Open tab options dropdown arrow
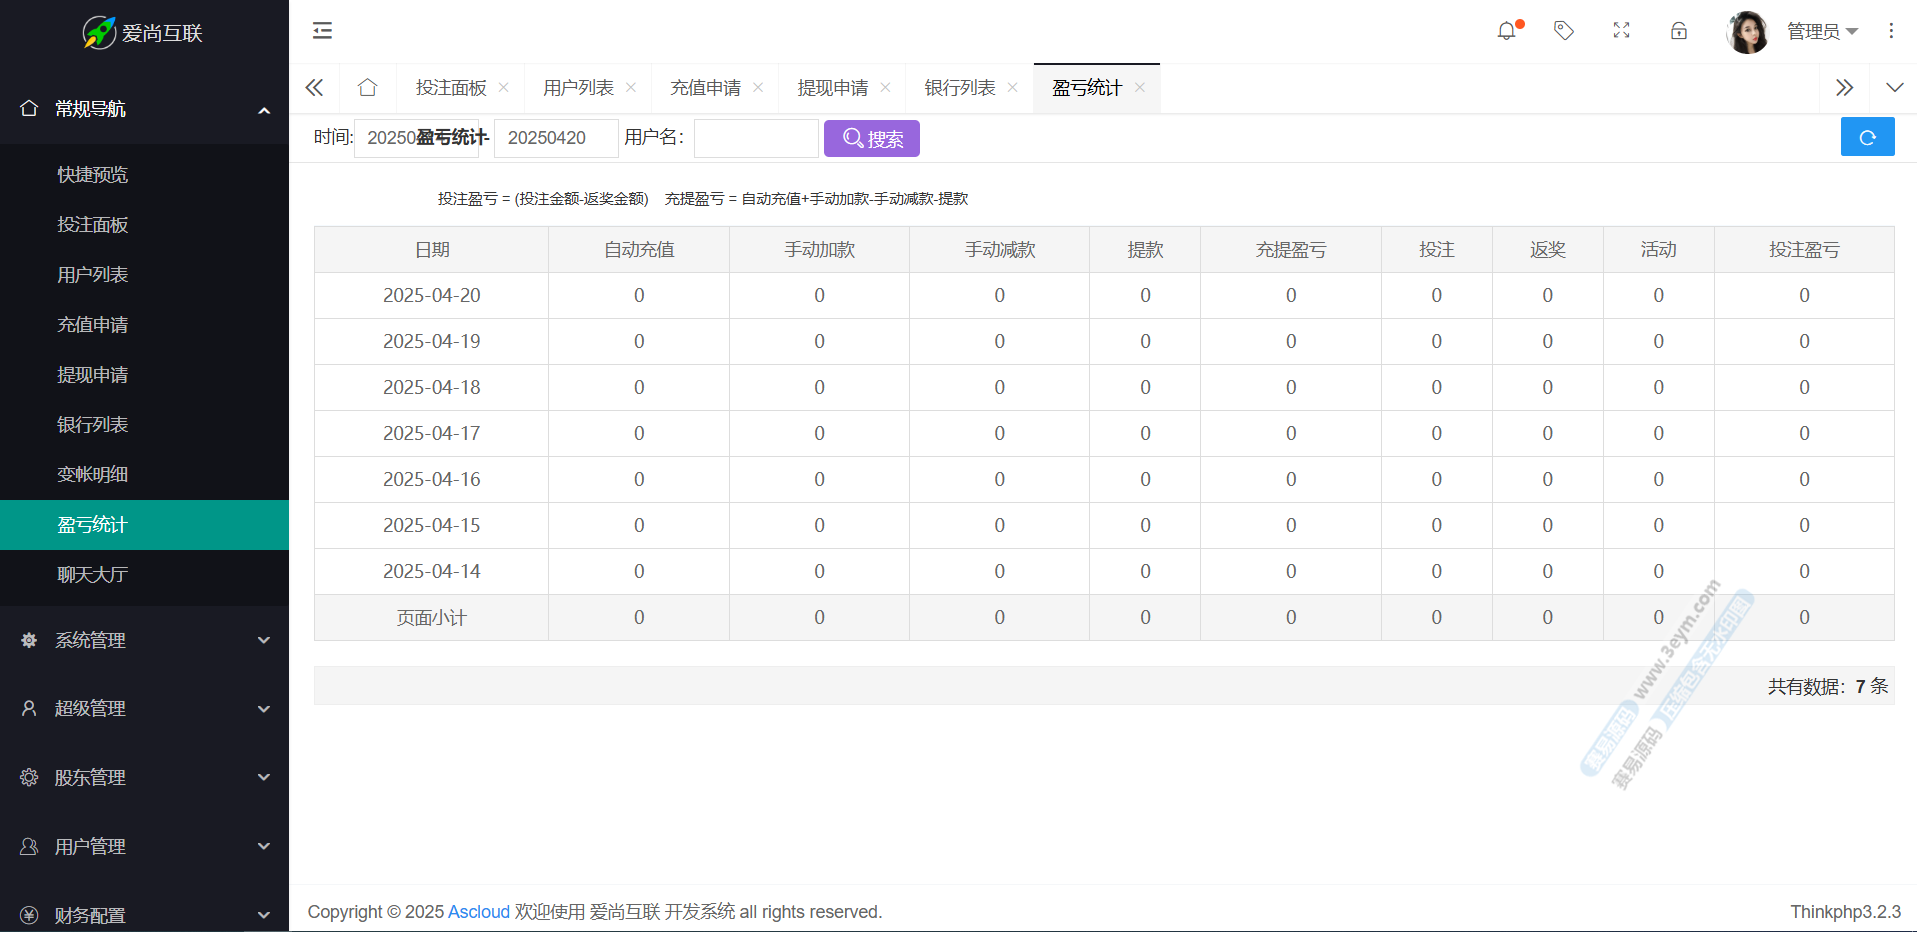1917x932 pixels. (x=1894, y=88)
